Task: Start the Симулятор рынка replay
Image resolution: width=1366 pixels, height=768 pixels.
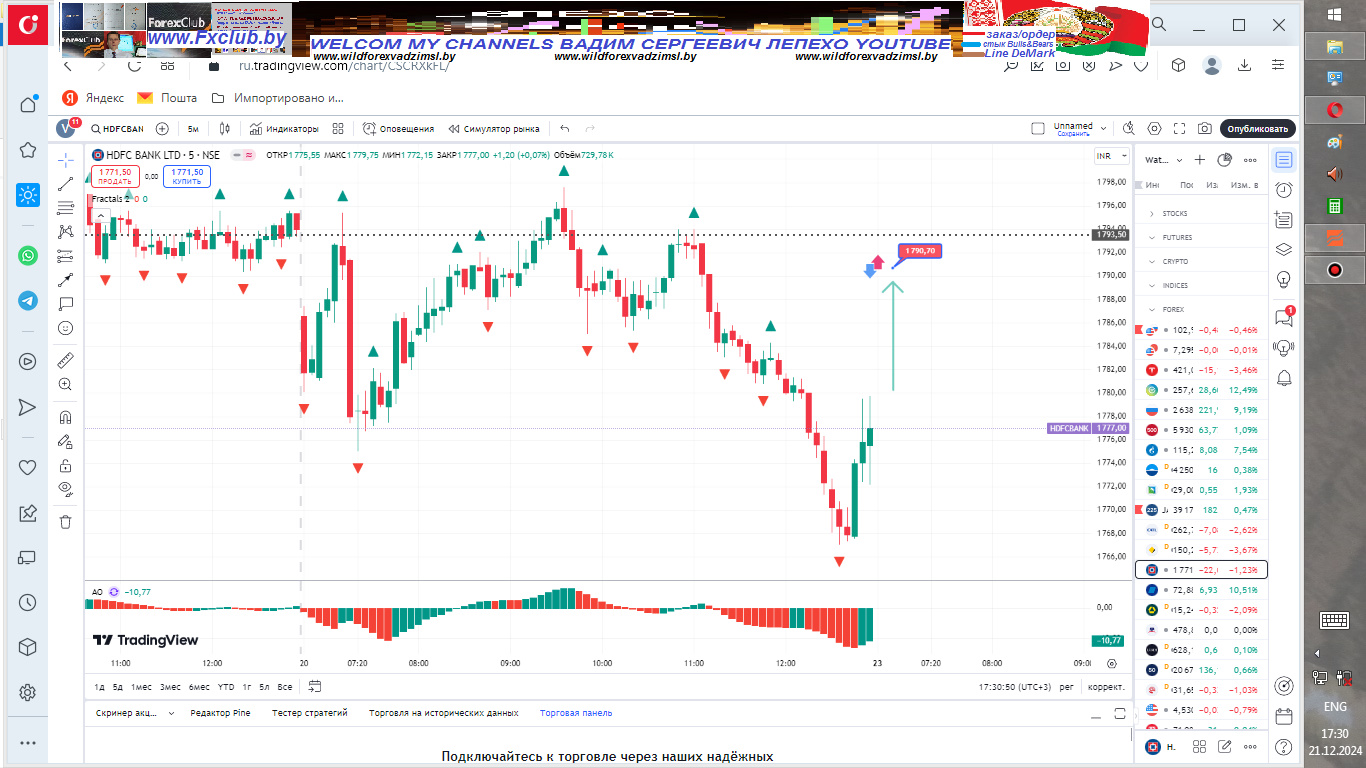Action: [x=494, y=129]
